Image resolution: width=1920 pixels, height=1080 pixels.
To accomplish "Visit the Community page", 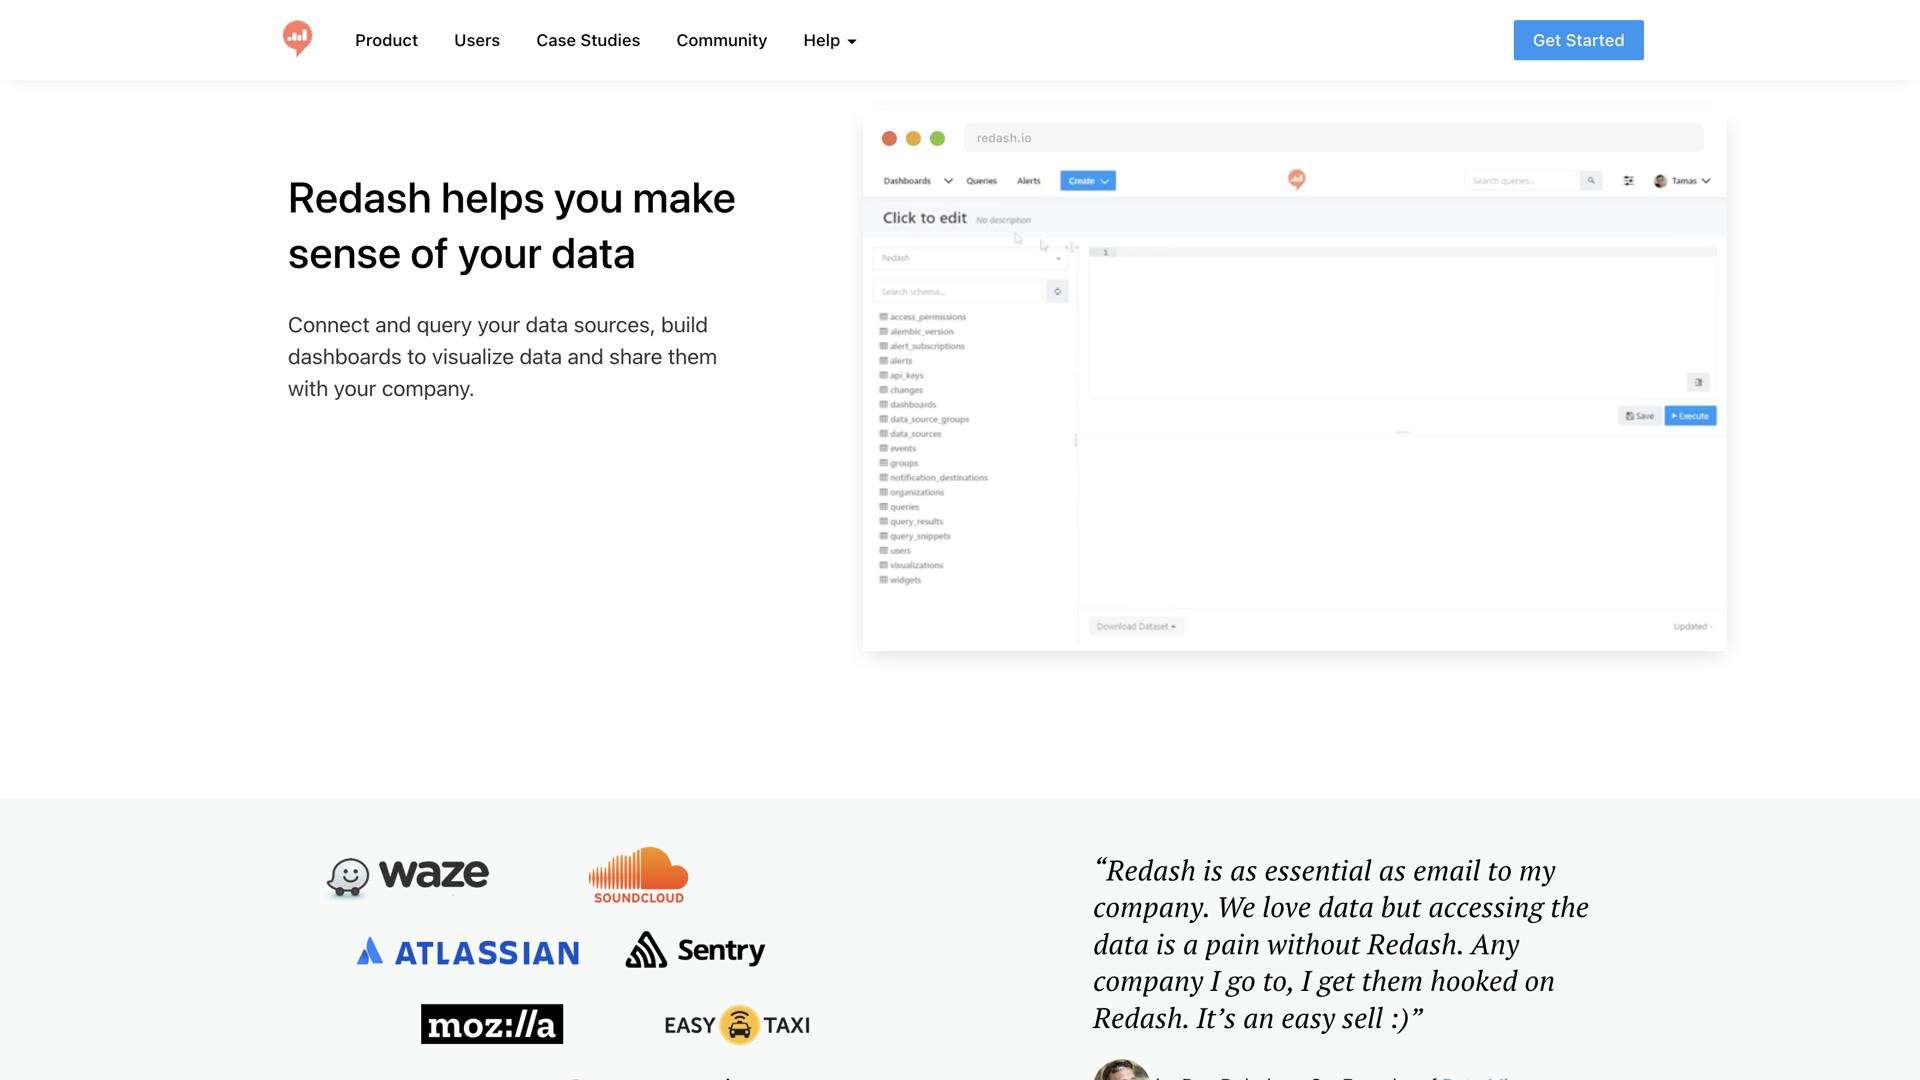I will [721, 40].
